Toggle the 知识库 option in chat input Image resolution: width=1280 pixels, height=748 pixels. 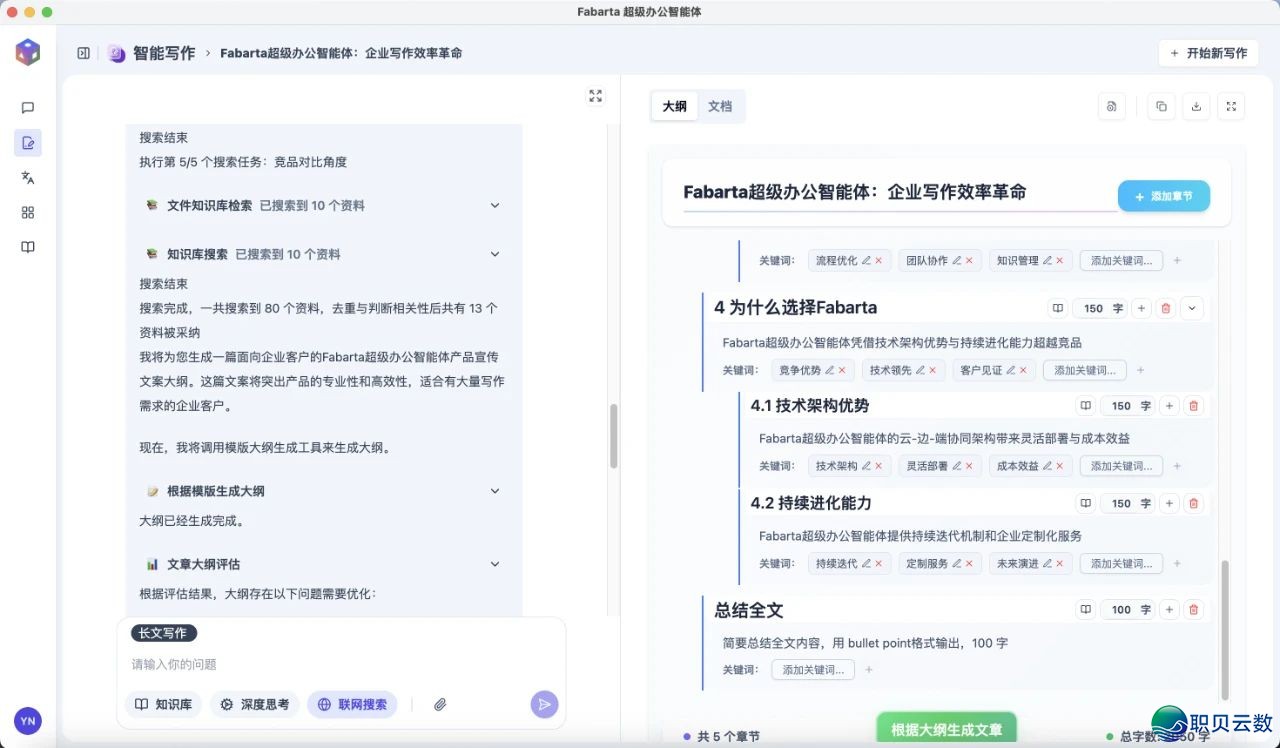(x=164, y=704)
